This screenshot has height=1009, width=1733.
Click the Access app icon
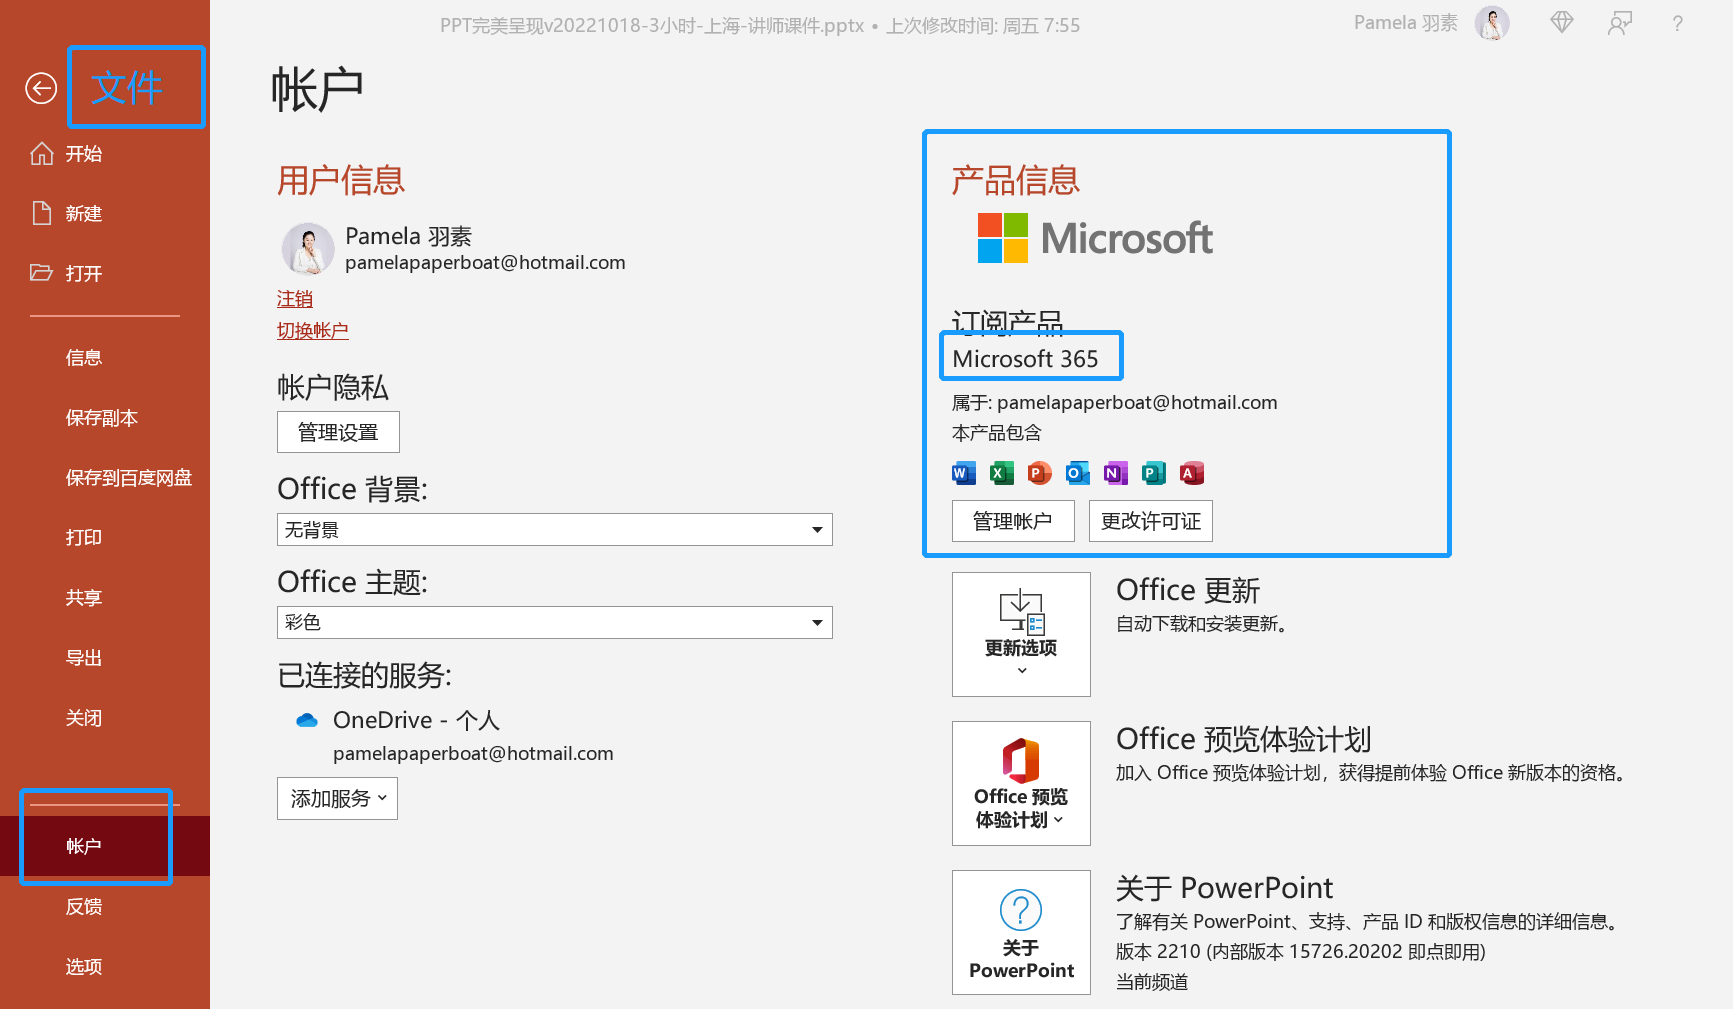[x=1192, y=473]
